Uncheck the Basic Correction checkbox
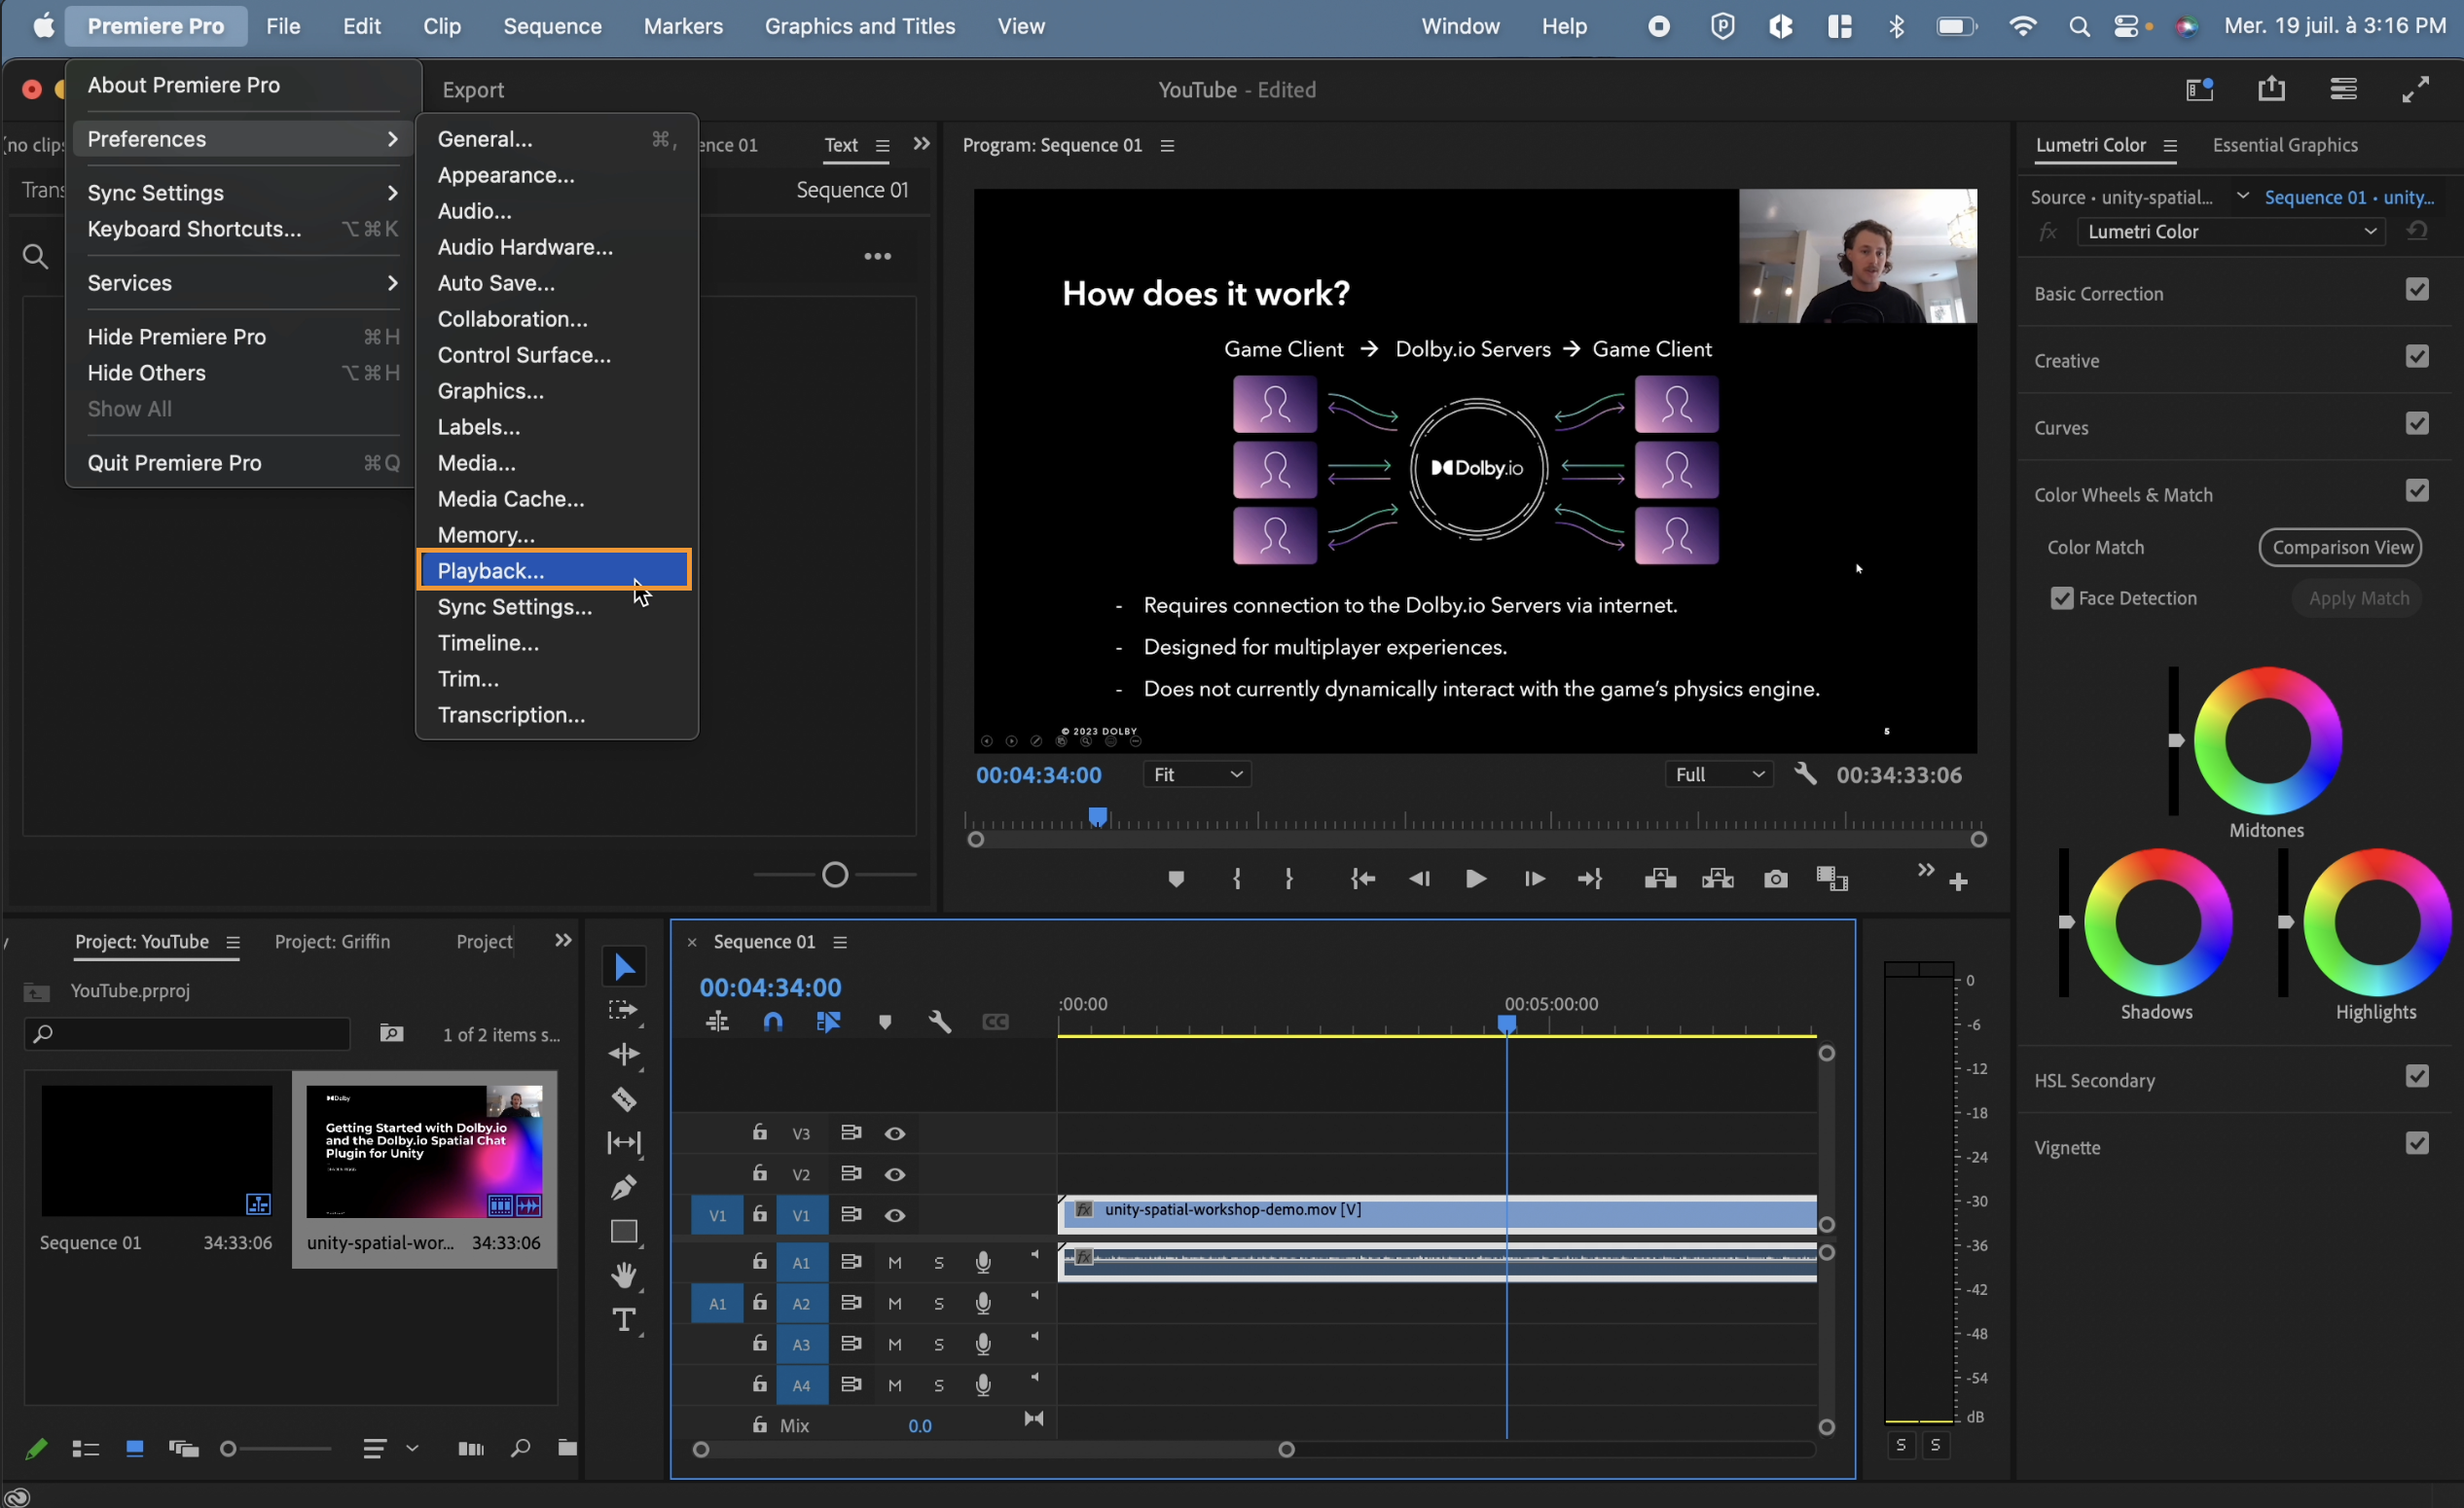The image size is (2464, 1508). 2416,290
